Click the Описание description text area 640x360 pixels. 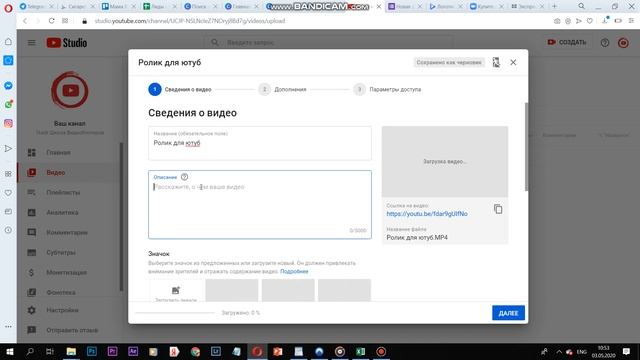(260, 204)
